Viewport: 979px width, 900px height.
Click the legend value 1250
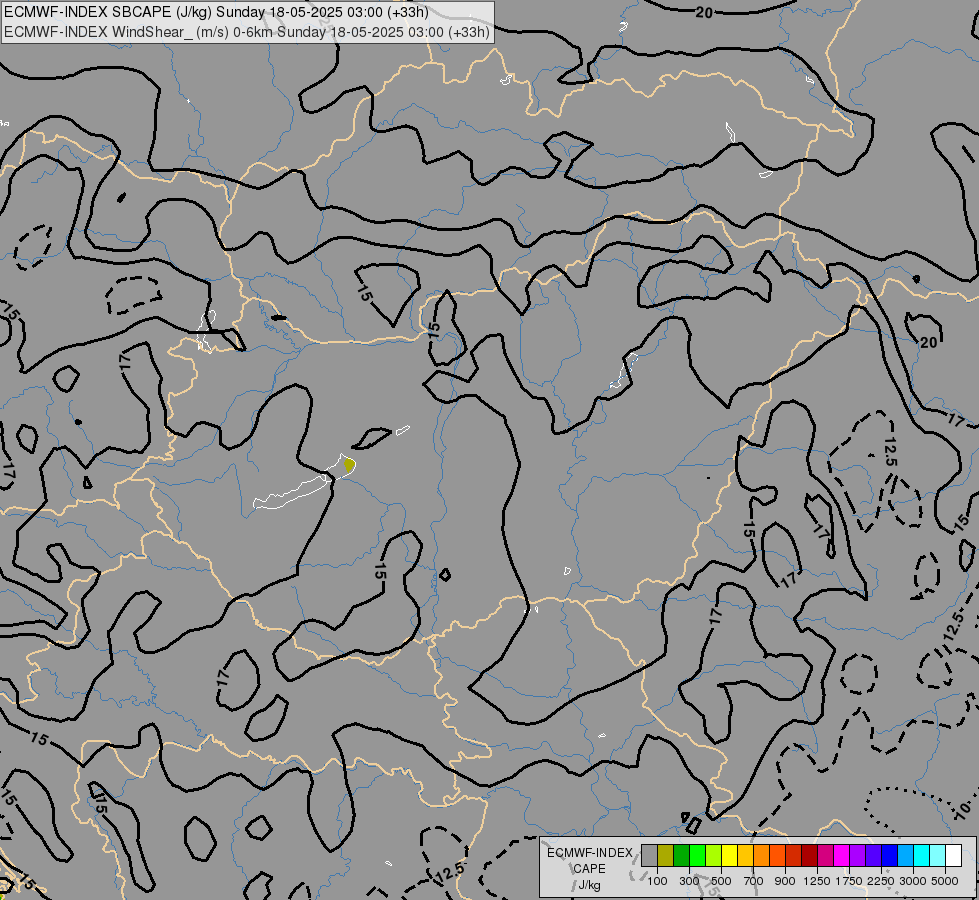click(817, 881)
